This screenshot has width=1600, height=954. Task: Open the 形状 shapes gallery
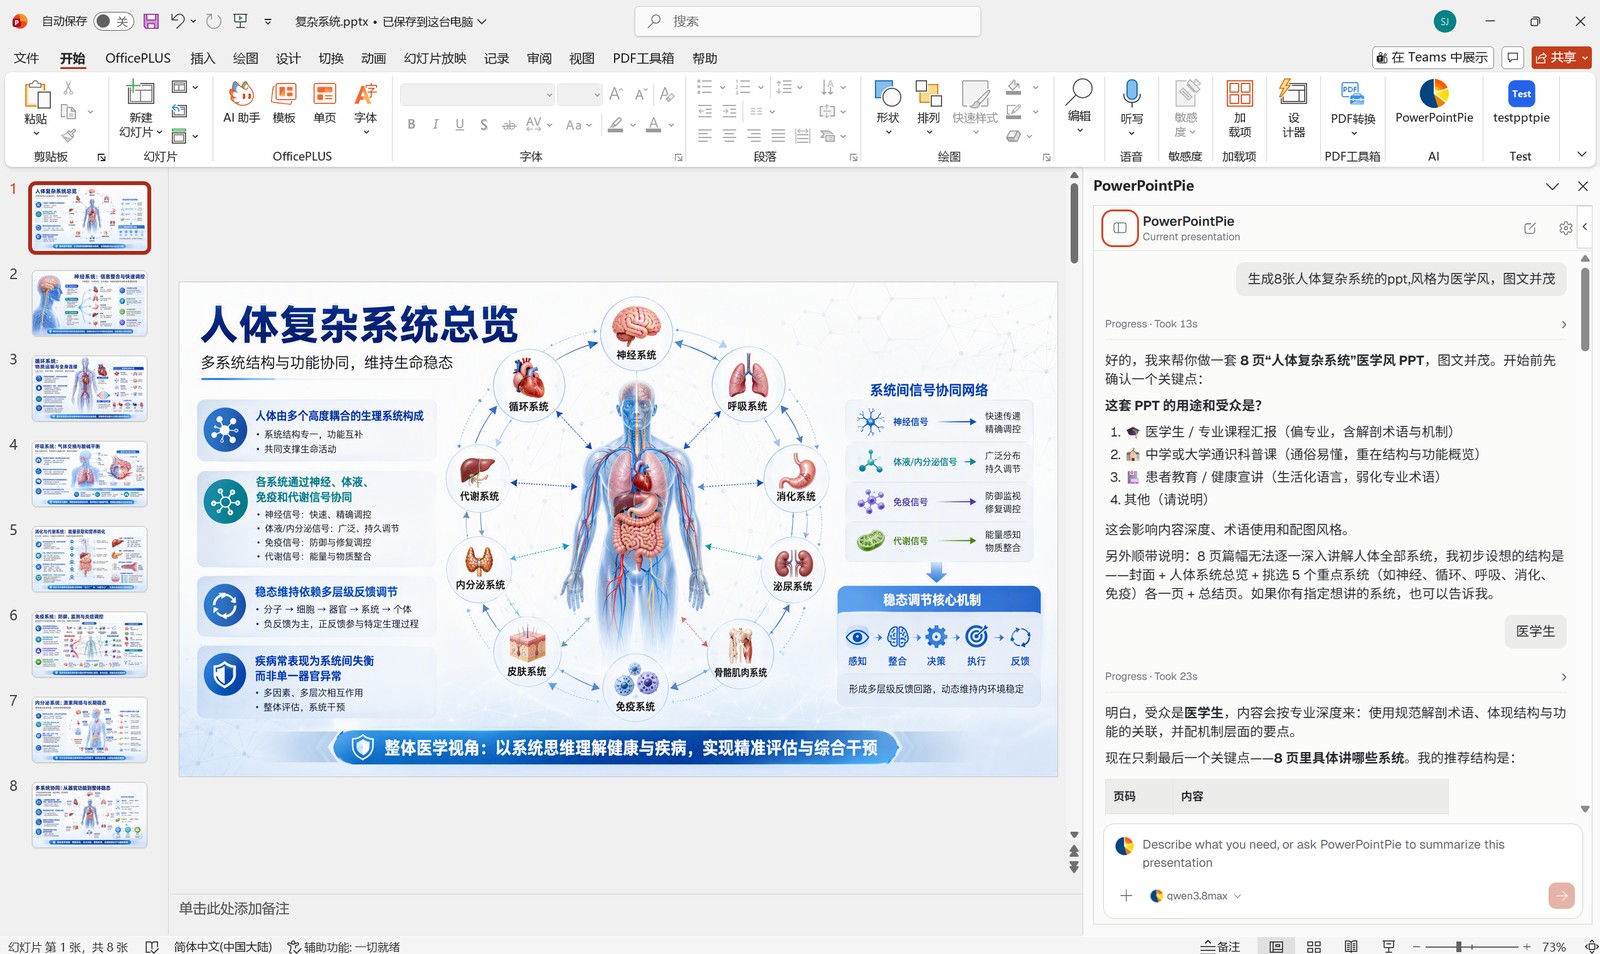pos(888,108)
